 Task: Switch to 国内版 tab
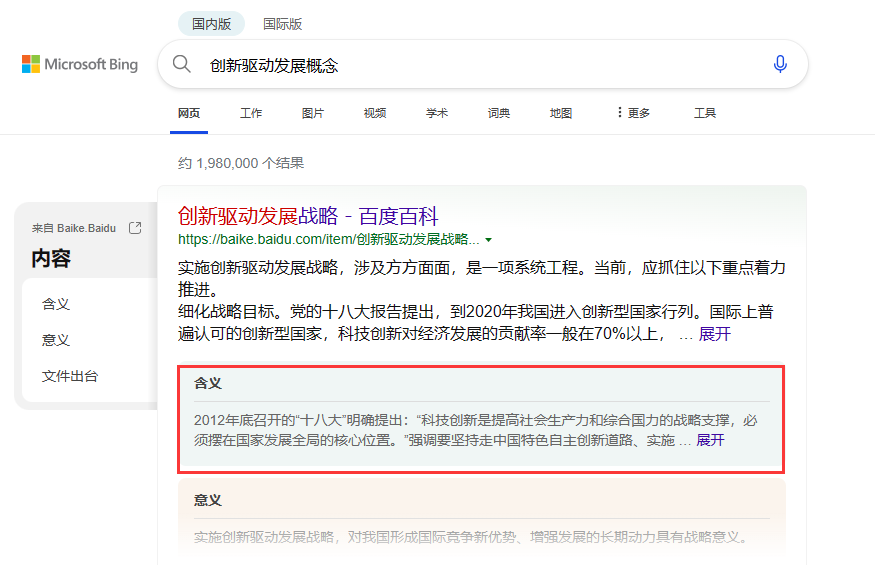click(211, 24)
